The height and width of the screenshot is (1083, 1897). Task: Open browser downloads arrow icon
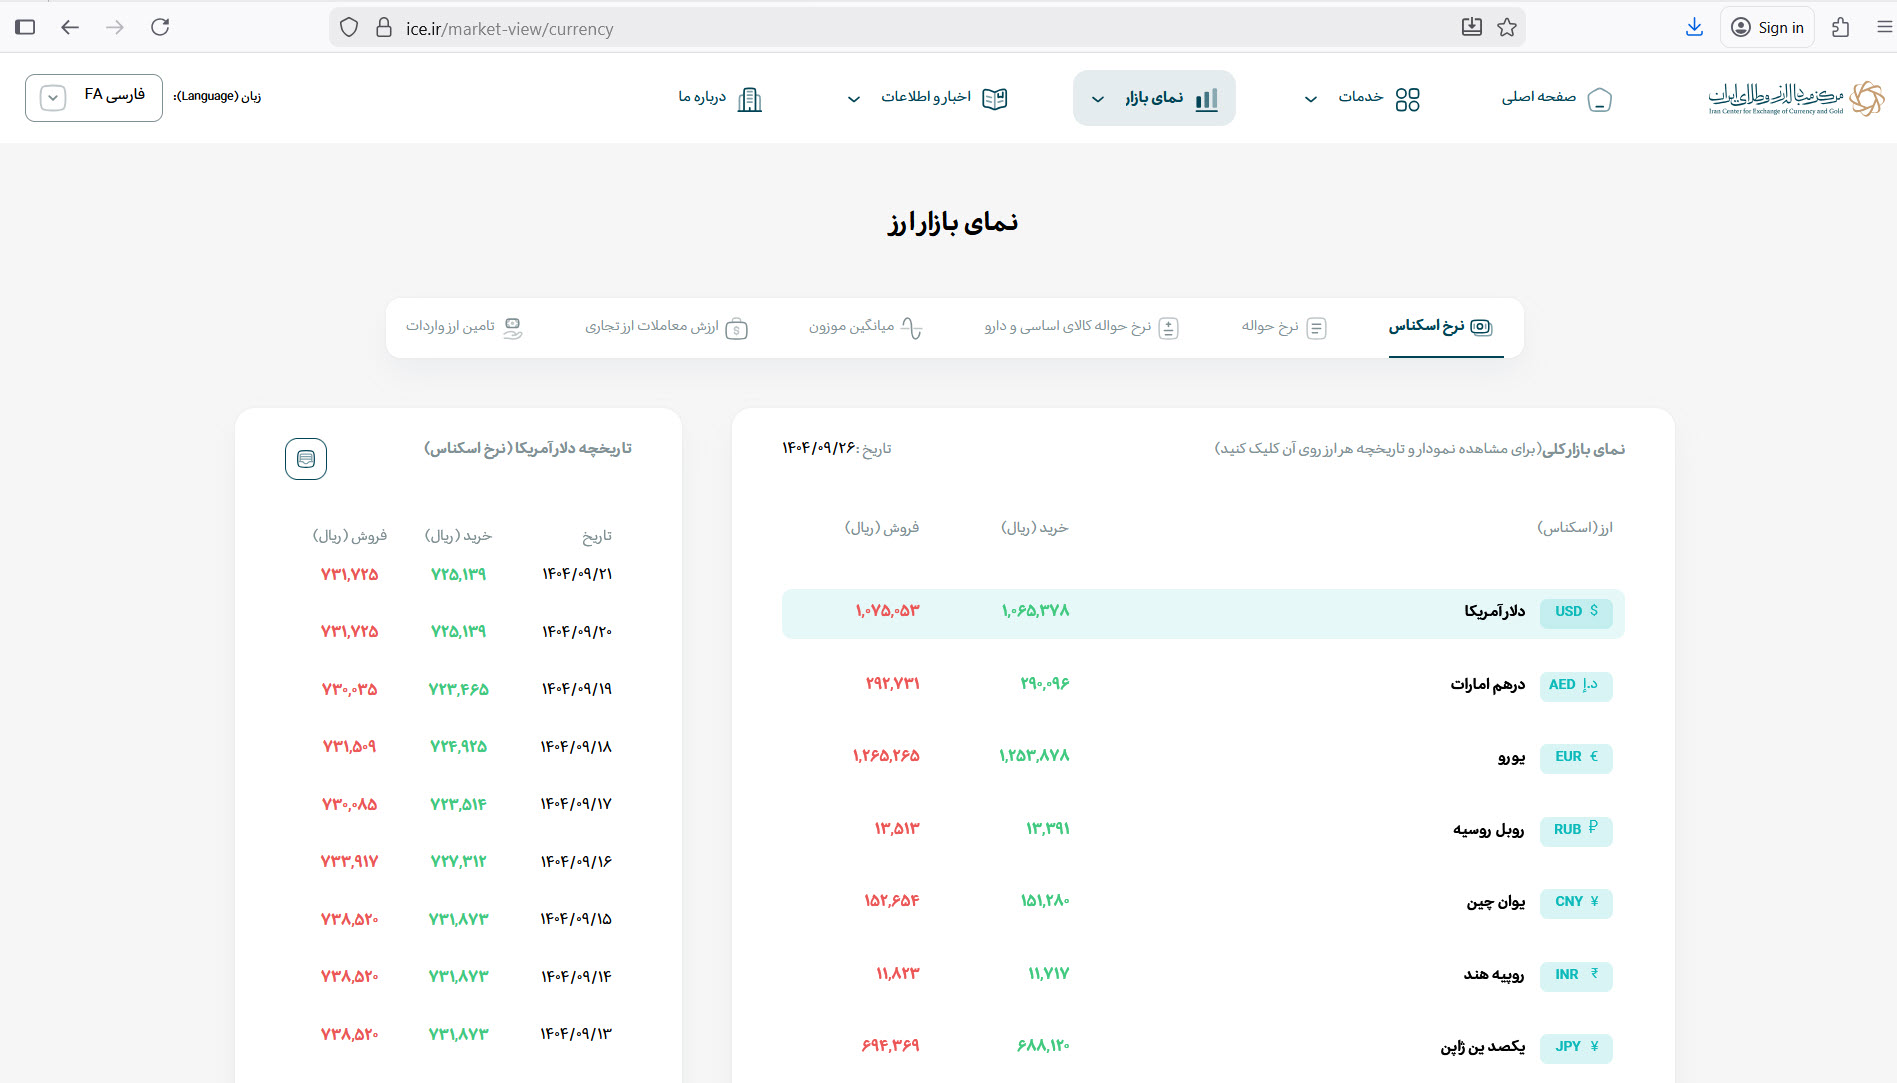pos(1694,27)
